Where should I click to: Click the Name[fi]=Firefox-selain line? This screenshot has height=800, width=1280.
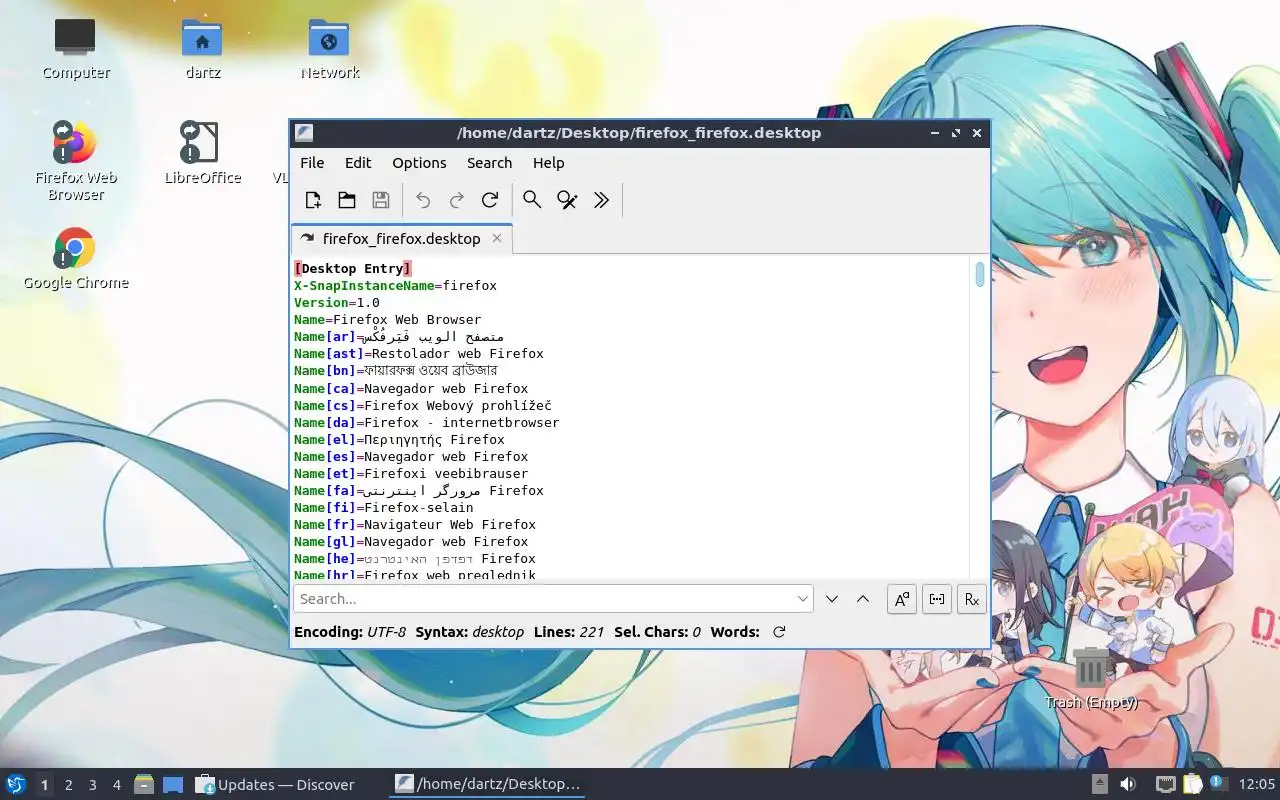tap(384, 507)
